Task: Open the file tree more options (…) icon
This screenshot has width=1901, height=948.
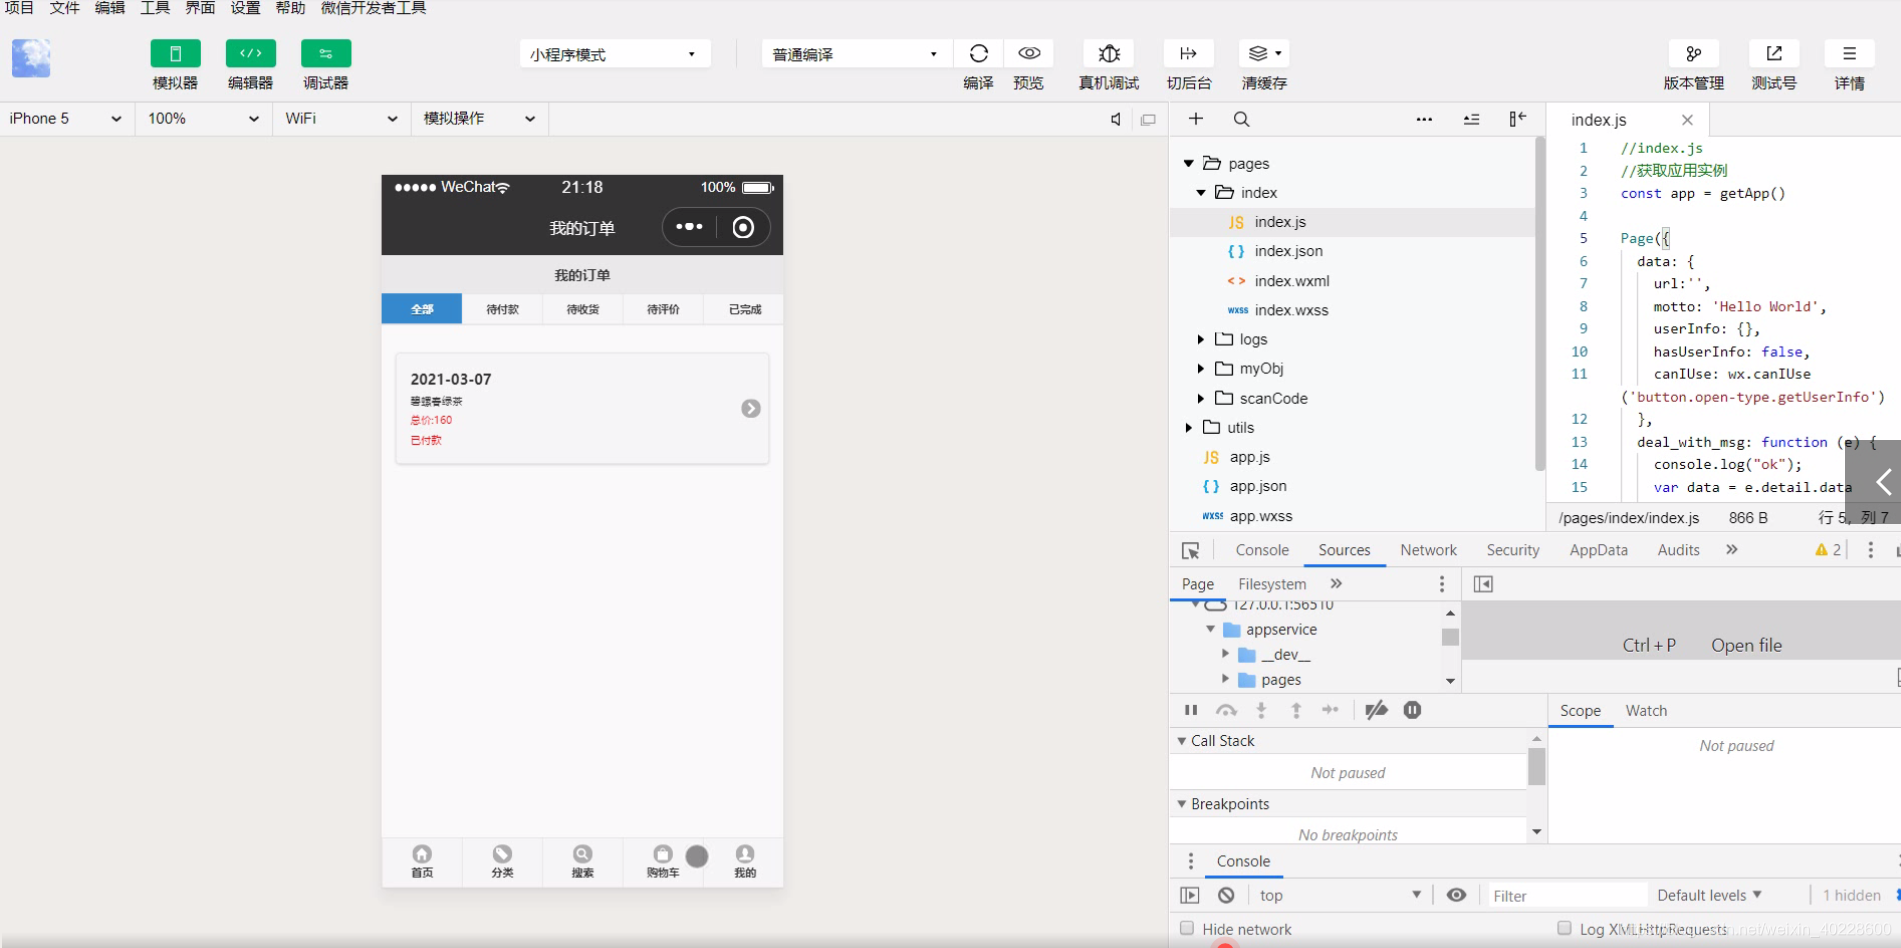Action: tap(1424, 119)
